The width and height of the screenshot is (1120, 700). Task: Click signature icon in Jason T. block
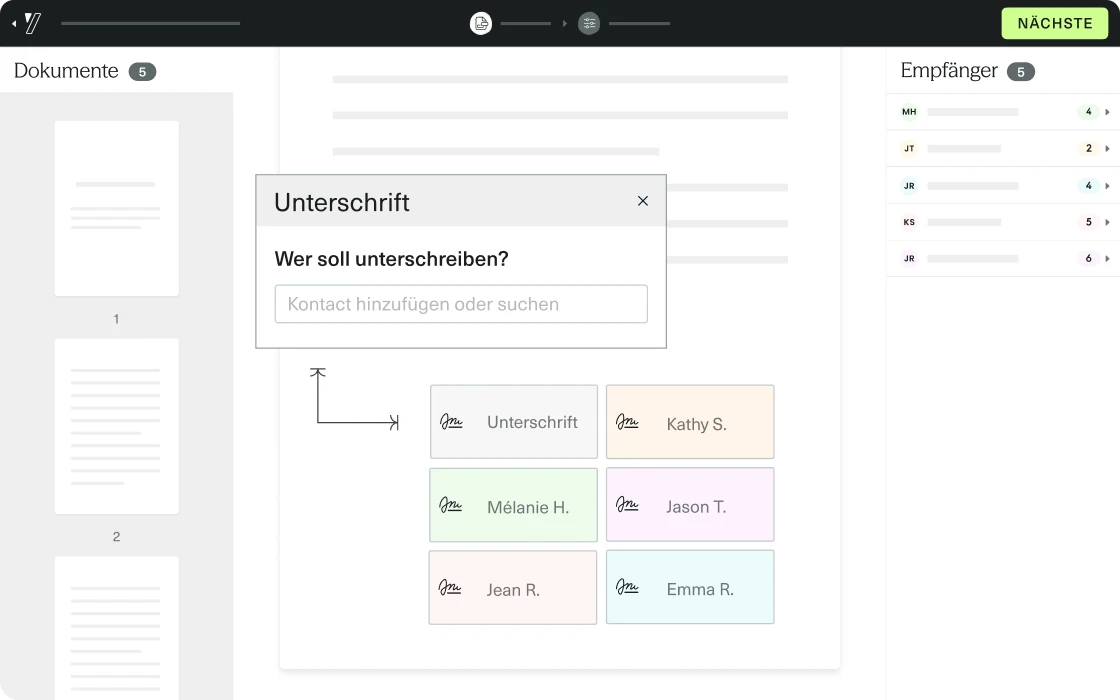627,505
